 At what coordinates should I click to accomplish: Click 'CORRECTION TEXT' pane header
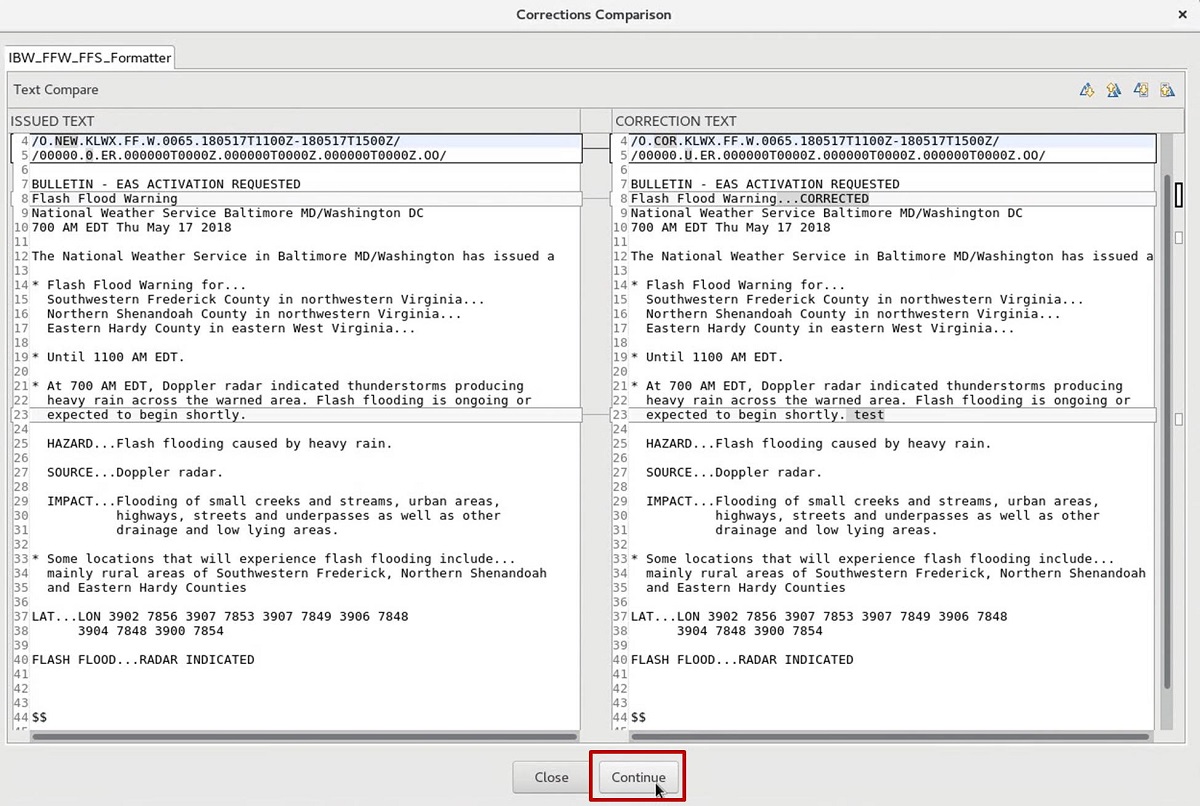pos(675,120)
